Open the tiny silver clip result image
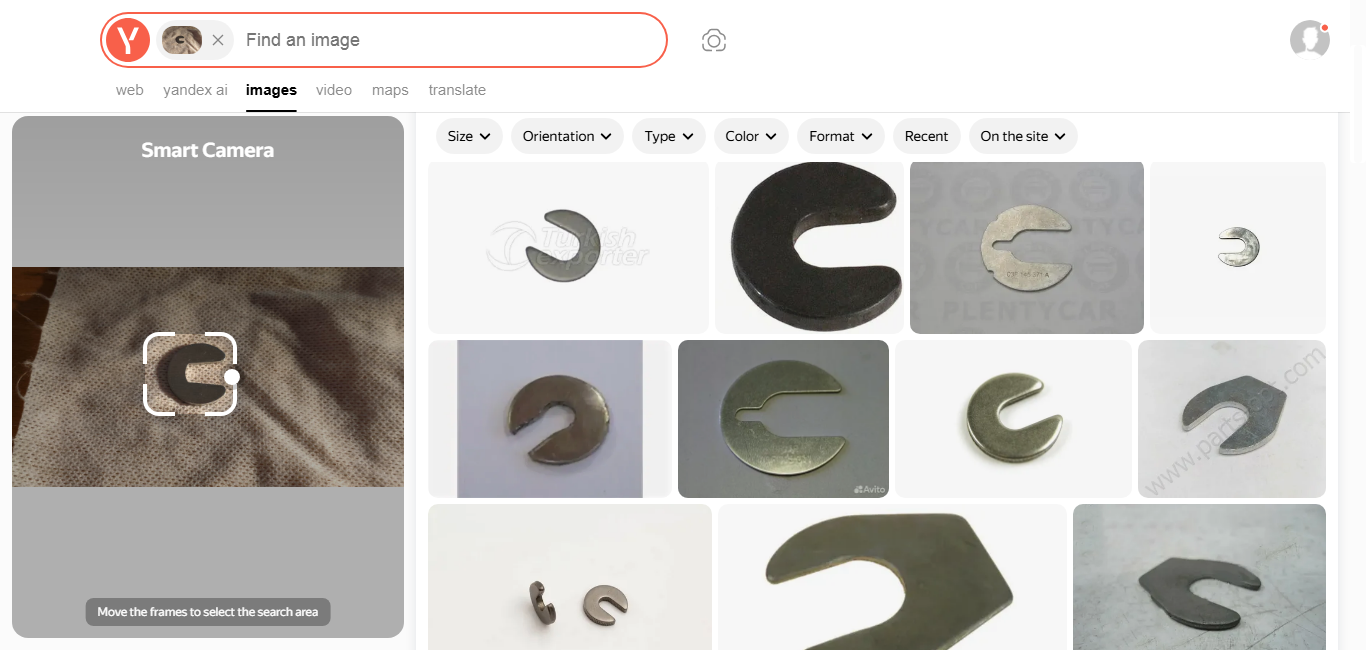Viewport: 1366px width, 650px height. point(1238,247)
